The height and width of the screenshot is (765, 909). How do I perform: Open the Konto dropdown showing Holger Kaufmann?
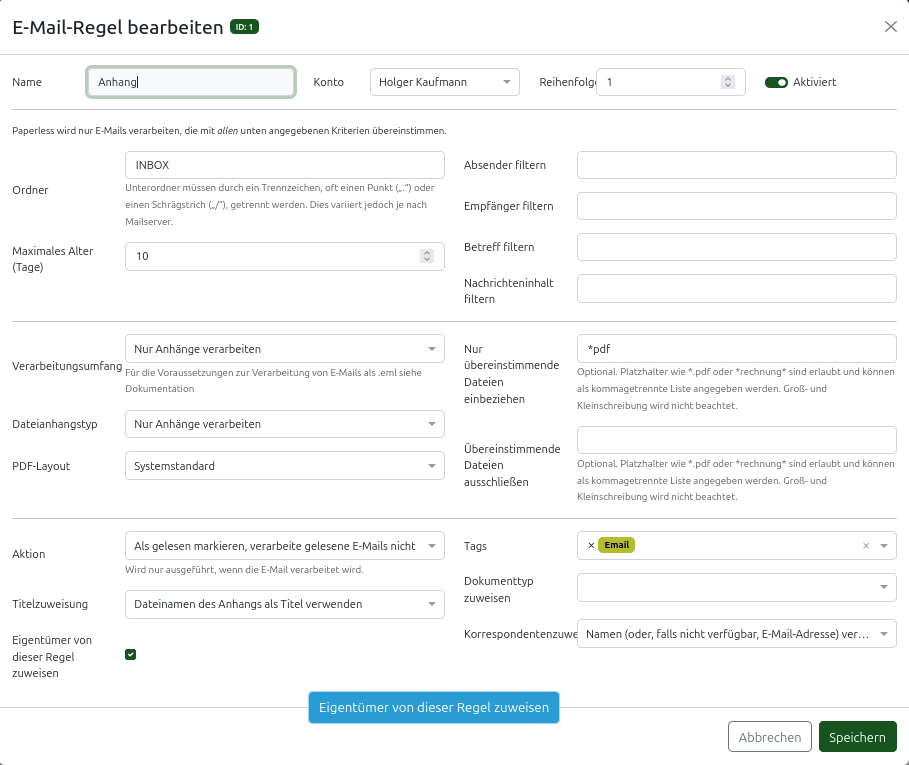444,82
